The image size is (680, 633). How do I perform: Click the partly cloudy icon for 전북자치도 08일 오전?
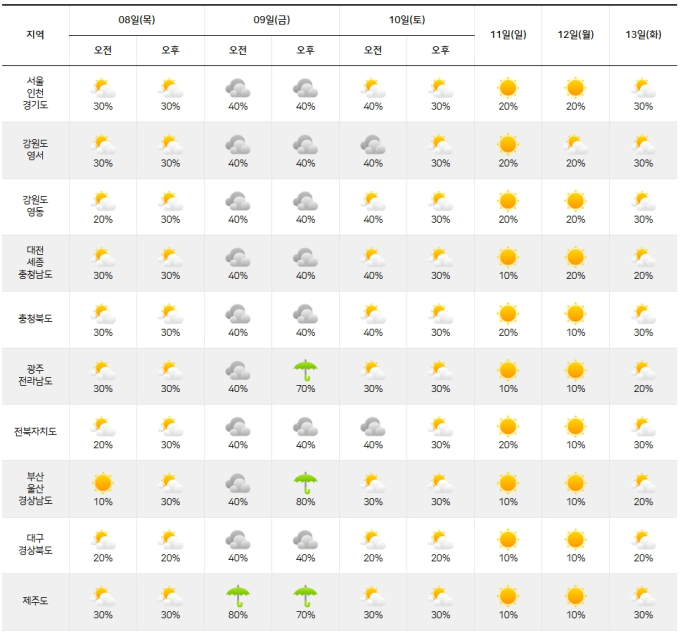[103, 427]
